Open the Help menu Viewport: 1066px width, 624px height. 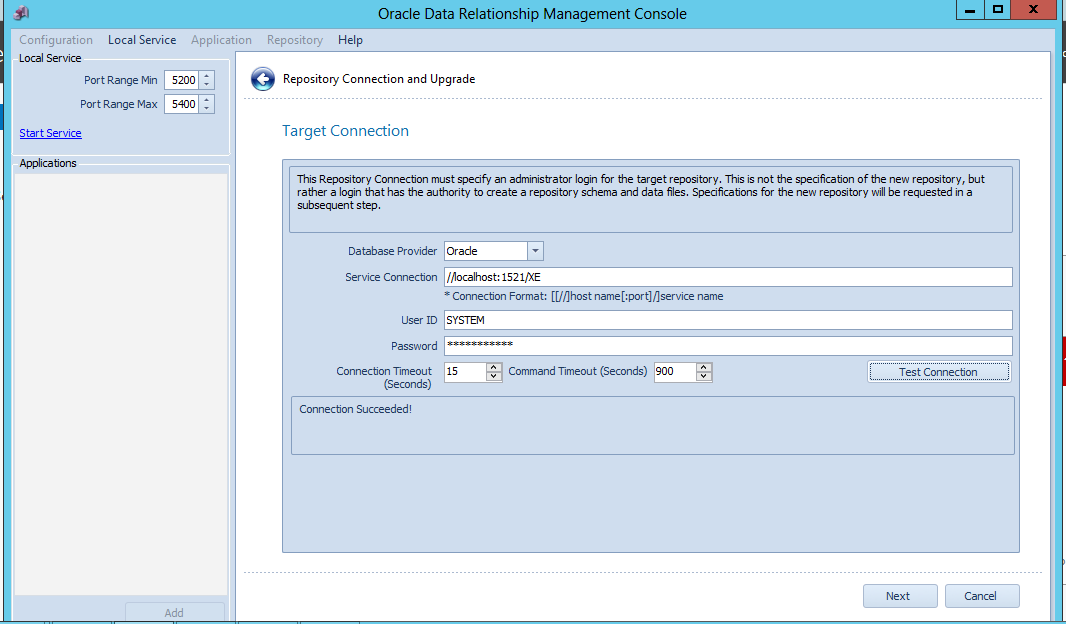point(350,40)
